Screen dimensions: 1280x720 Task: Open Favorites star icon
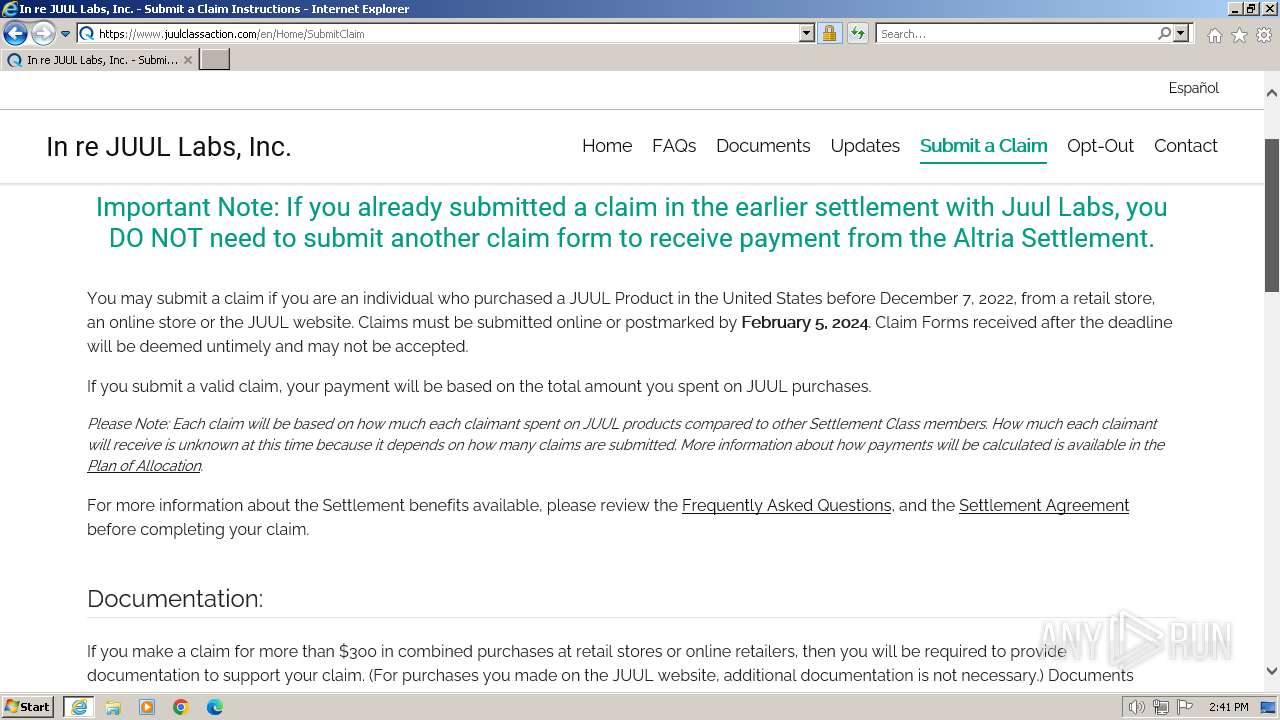tap(1239, 35)
